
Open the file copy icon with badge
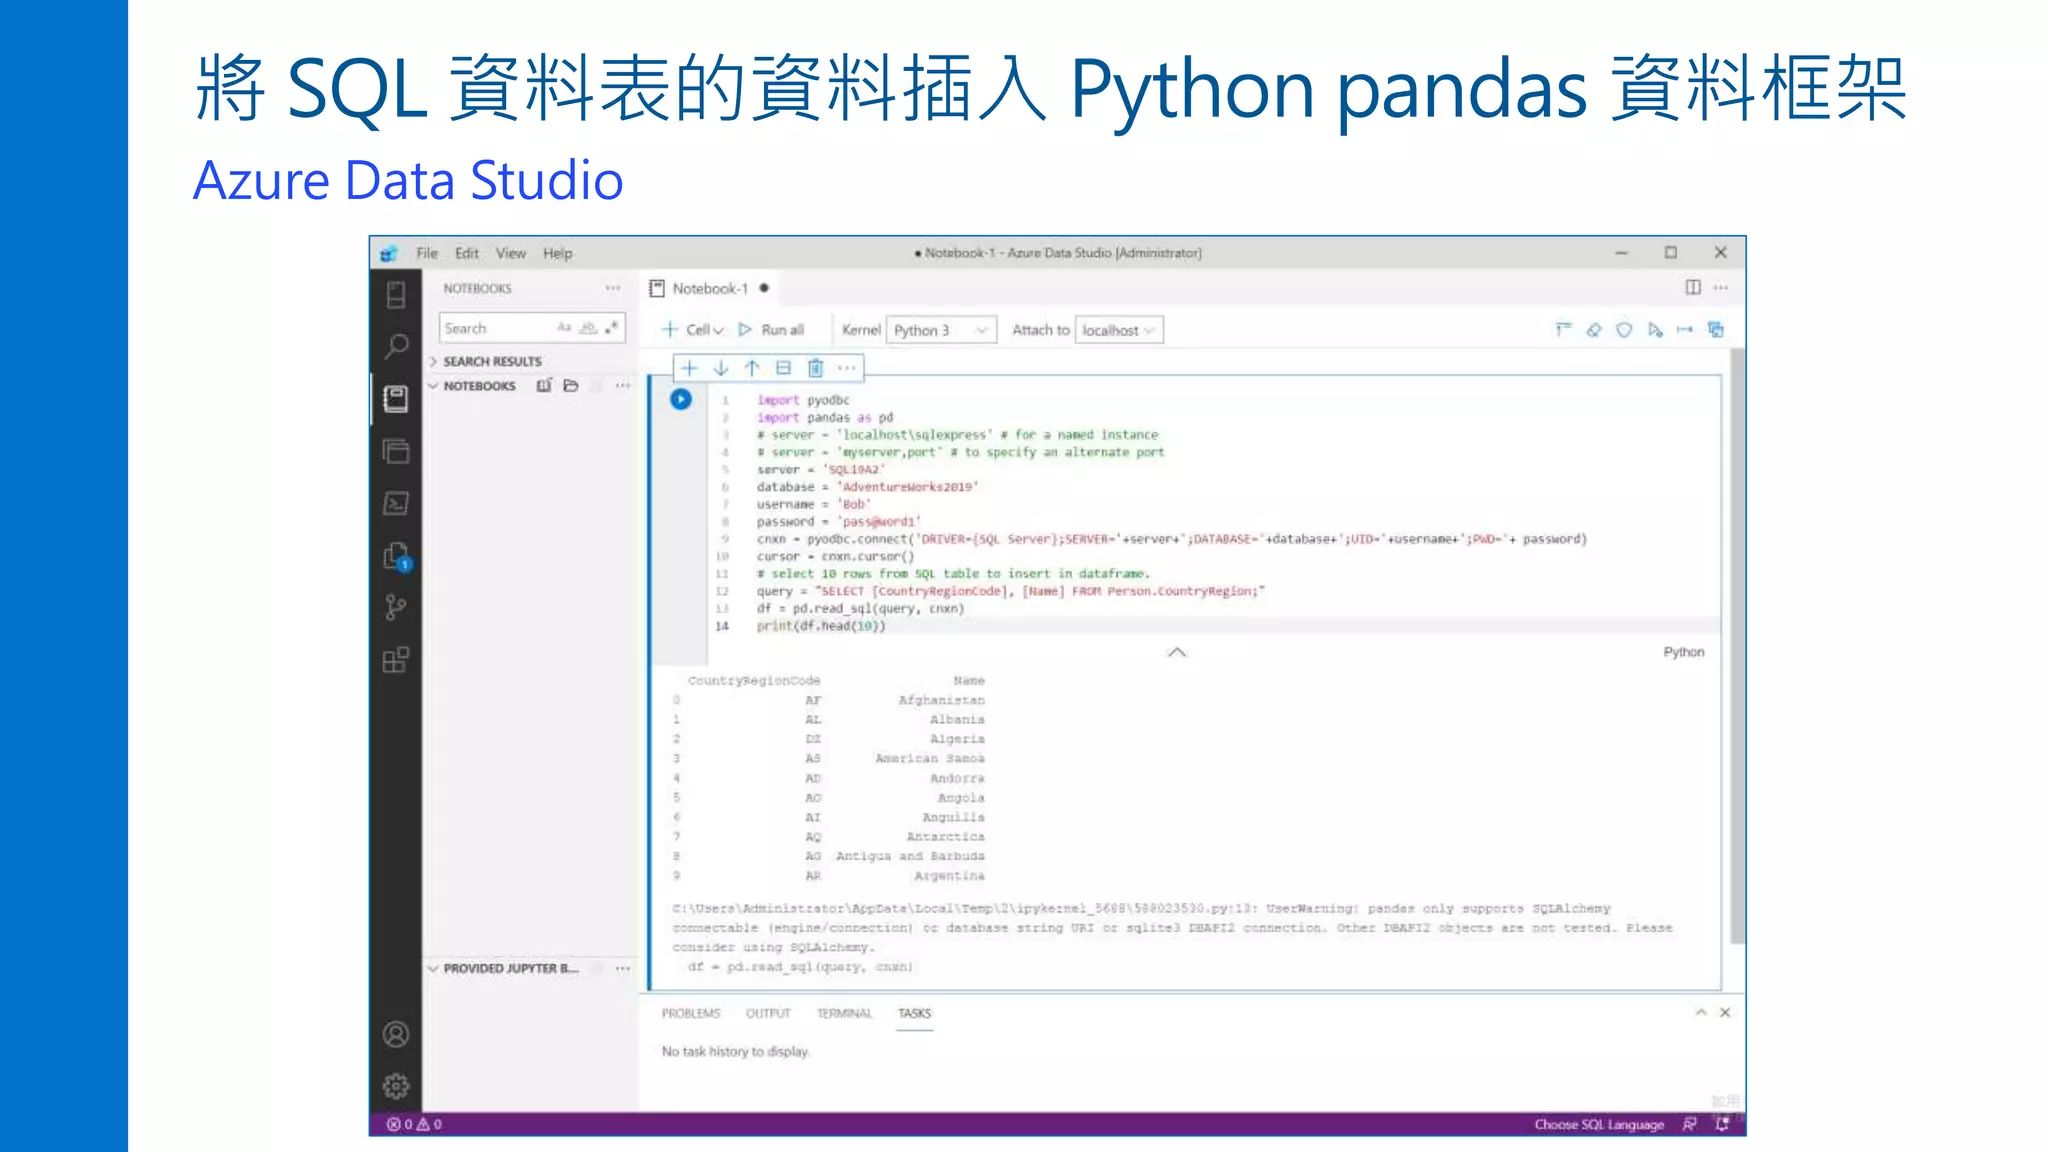point(397,556)
